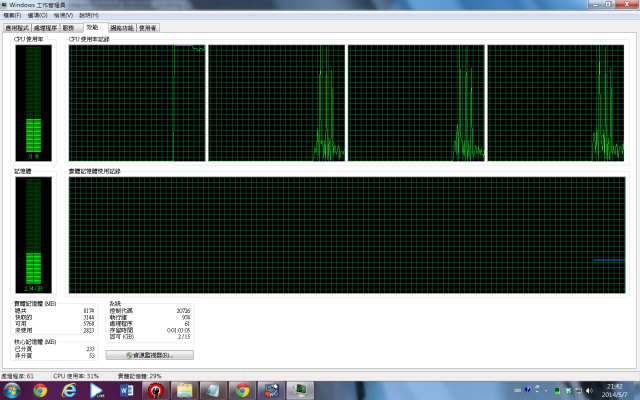Screen dimensions: 640x400
Task: Click the third CPU core history graph
Action: (x=416, y=103)
